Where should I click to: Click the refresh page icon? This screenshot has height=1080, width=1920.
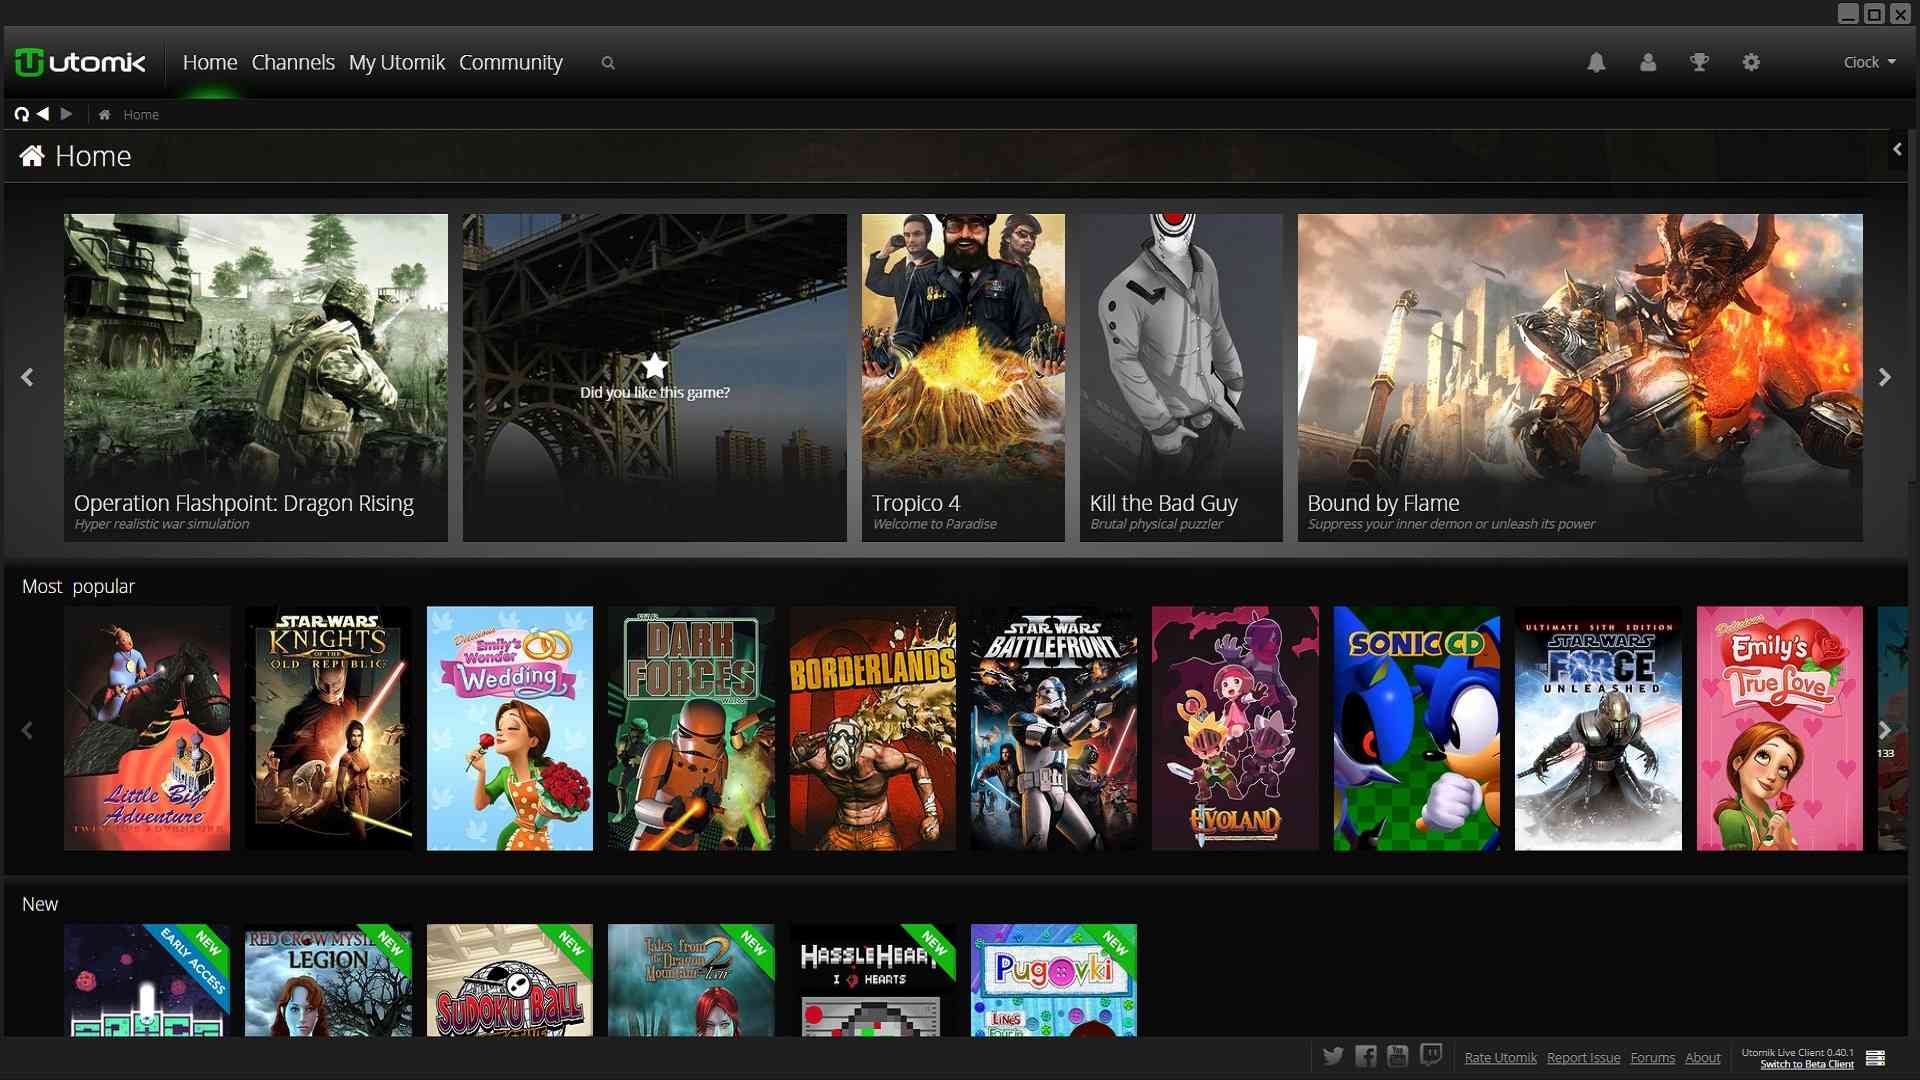21,114
